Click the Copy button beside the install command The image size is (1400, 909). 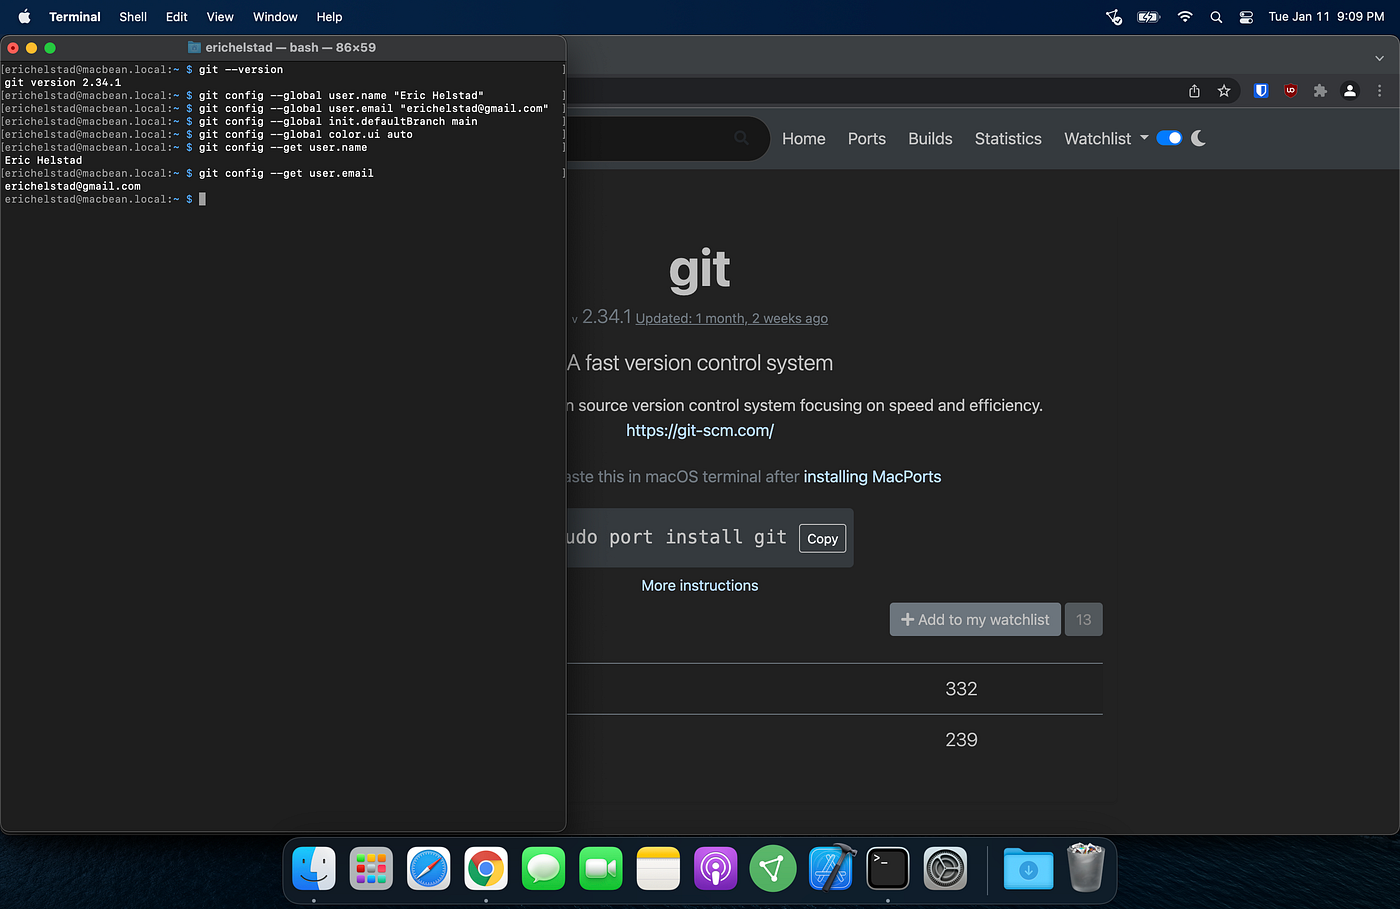(823, 538)
